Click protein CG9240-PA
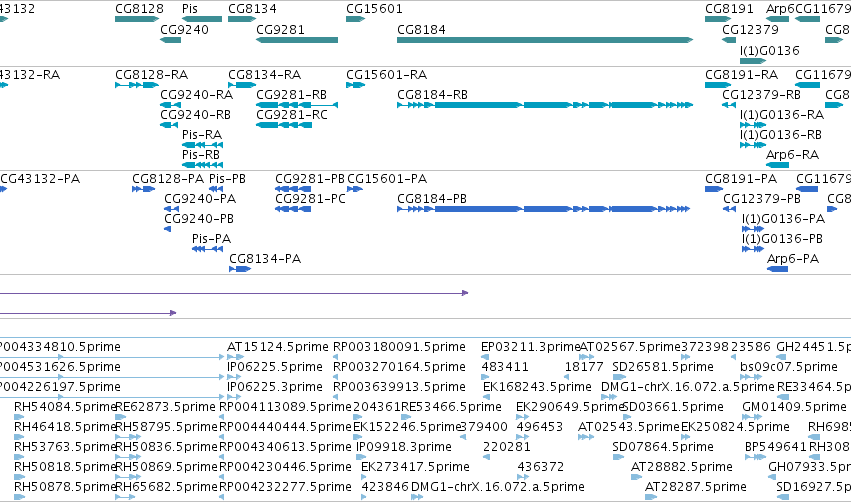851x502 pixels. 200,199
